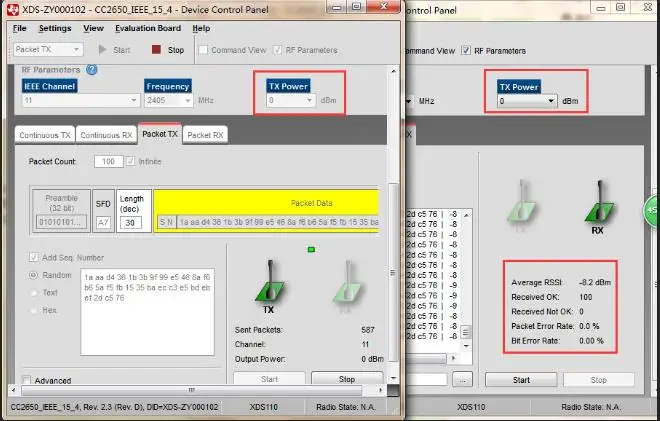
Task: Click 'XDS110' in left window status bar
Action: coord(263,407)
